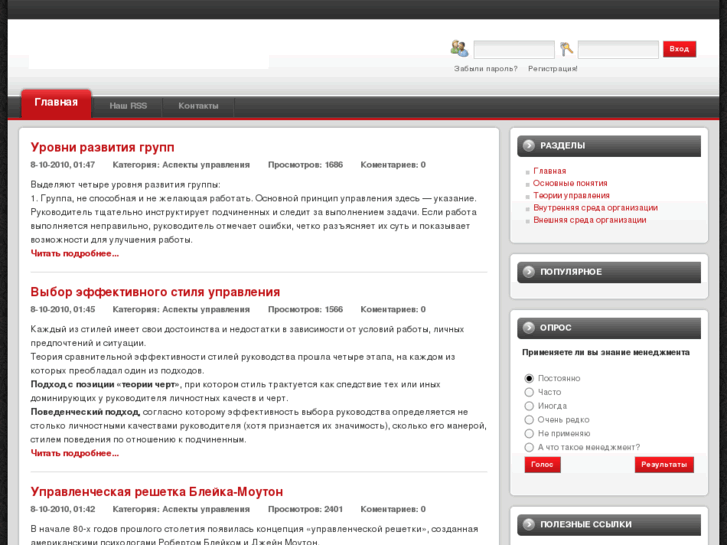Select the Часто poll option
Viewport: 727px width, 545px height.
tap(529, 392)
